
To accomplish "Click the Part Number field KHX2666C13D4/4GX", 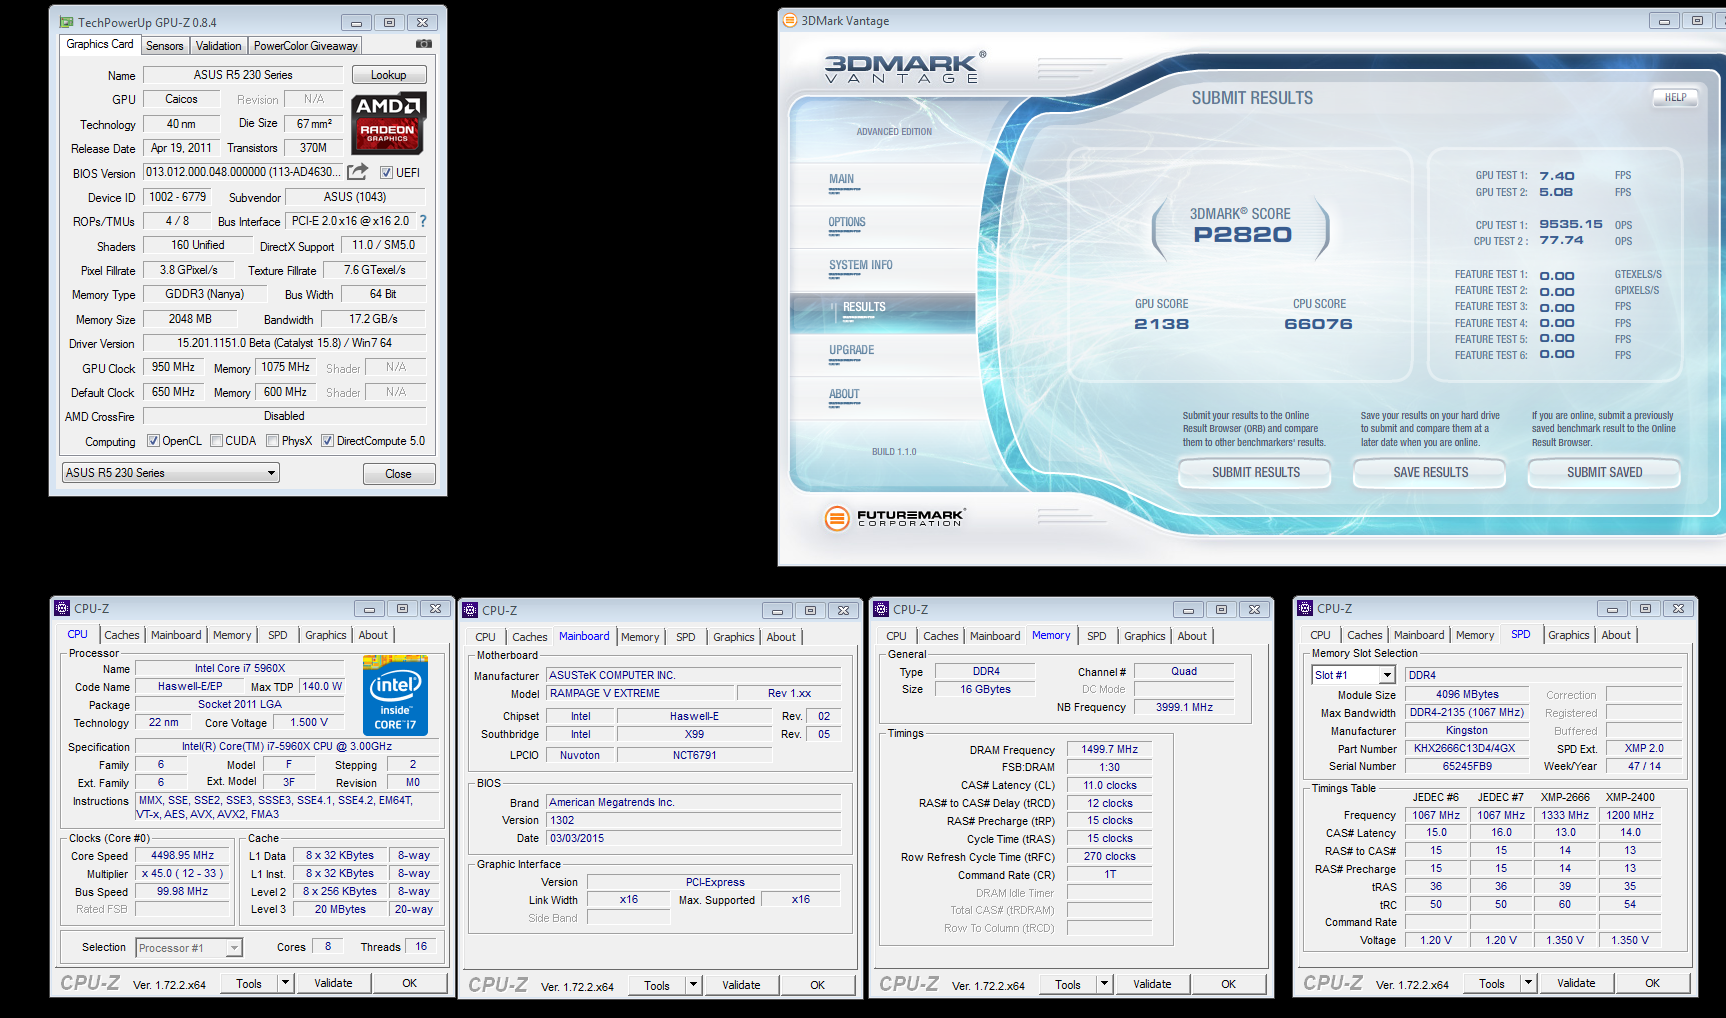I will point(1465,748).
